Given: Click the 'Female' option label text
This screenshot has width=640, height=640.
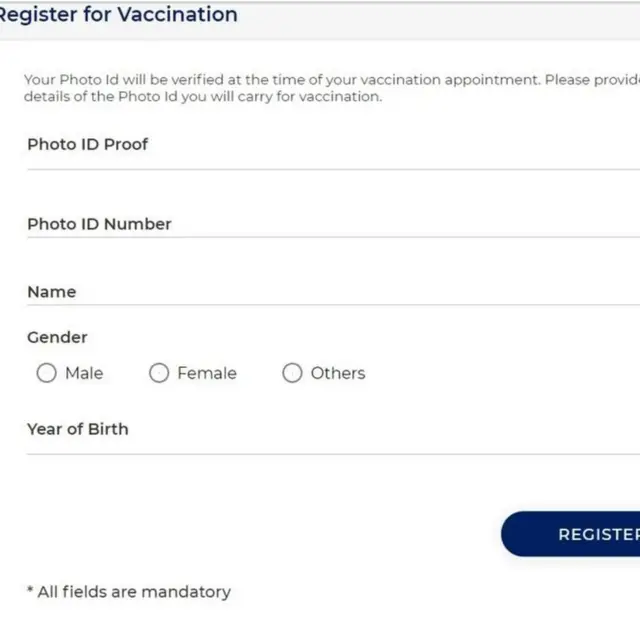Looking at the screenshot, I should coord(207,373).
